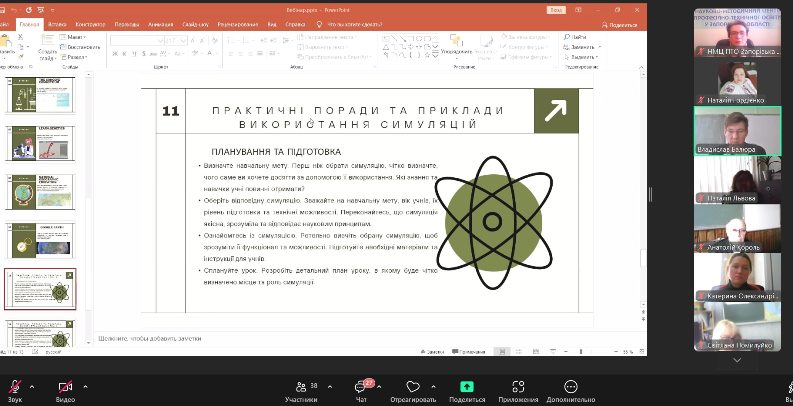Click the Создать слайд new slide icon

(47, 46)
